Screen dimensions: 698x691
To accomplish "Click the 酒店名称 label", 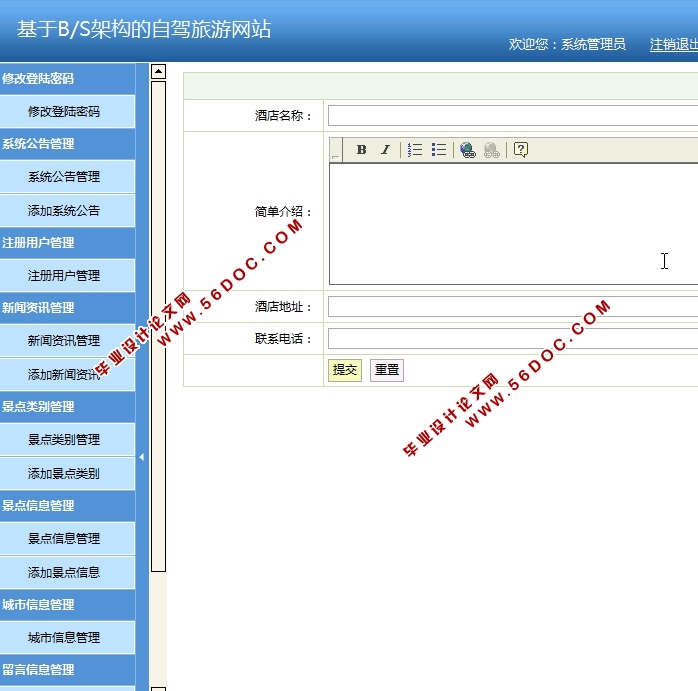I will pyautogui.click(x=283, y=116).
